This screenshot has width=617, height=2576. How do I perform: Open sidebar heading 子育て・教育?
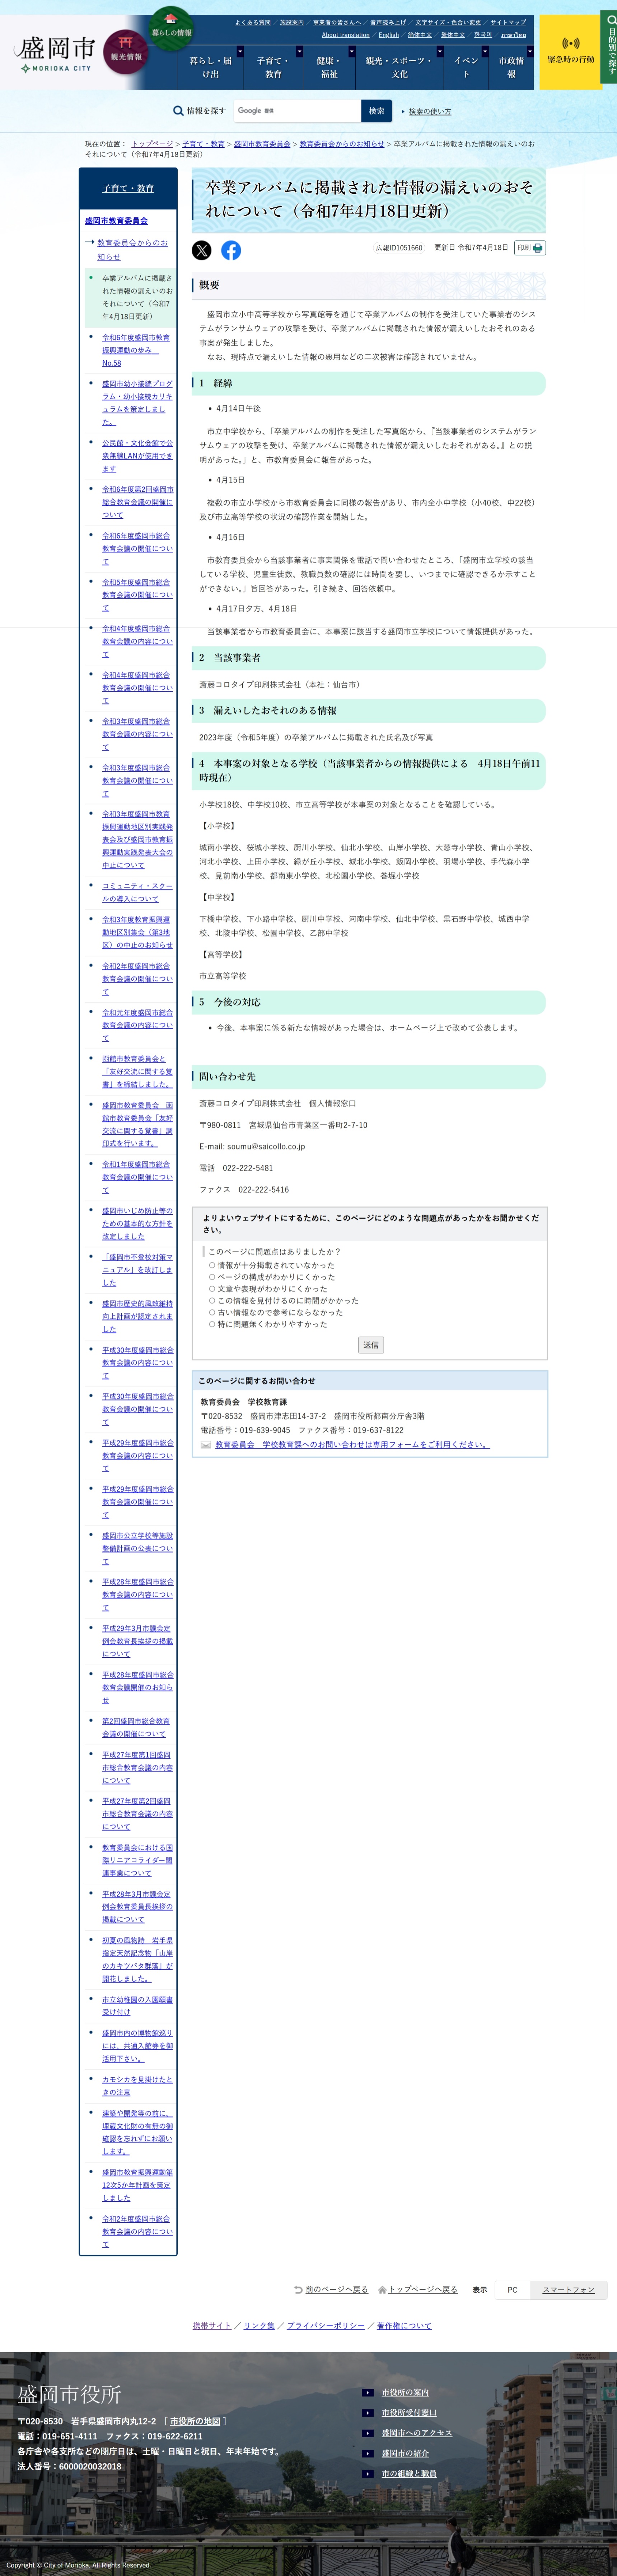coord(128,188)
